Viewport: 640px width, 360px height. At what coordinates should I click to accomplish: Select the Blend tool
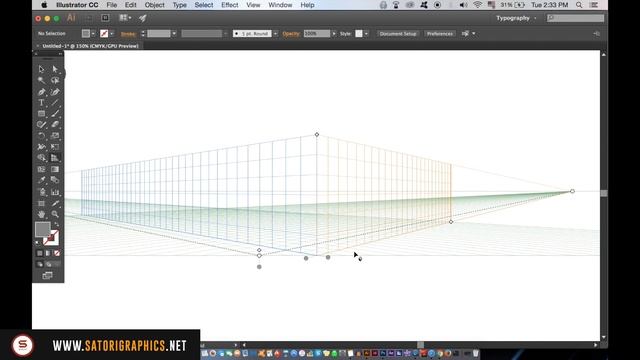point(55,180)
